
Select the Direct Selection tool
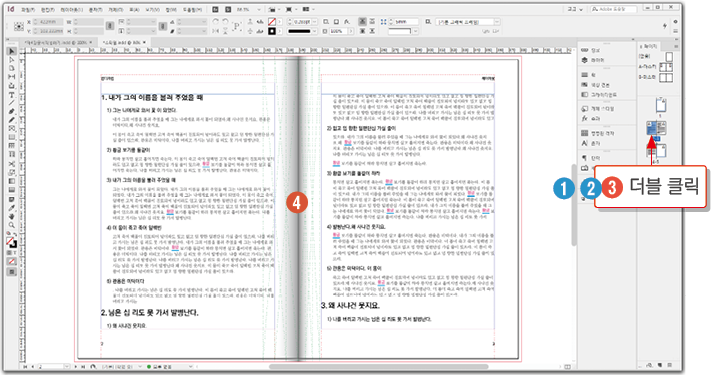[12, 60]
